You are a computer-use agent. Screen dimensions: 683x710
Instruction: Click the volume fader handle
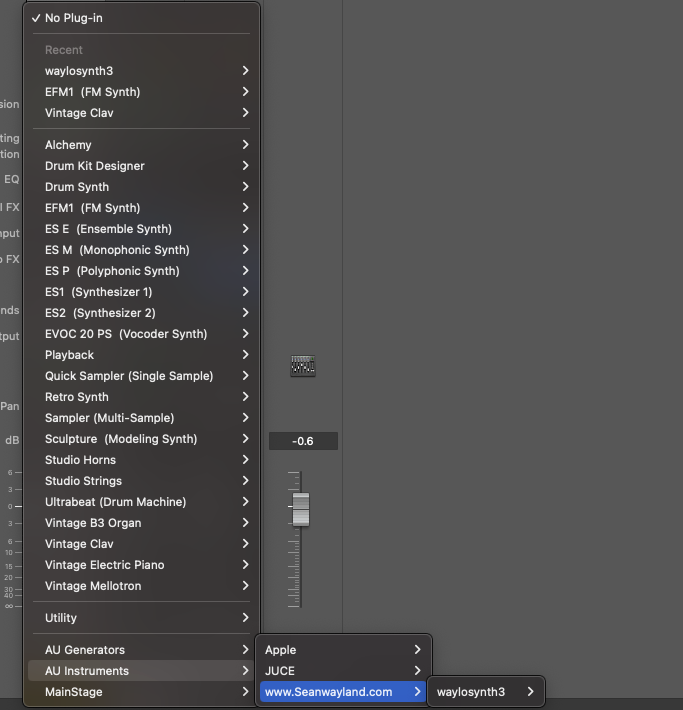(x=301, y=509)
